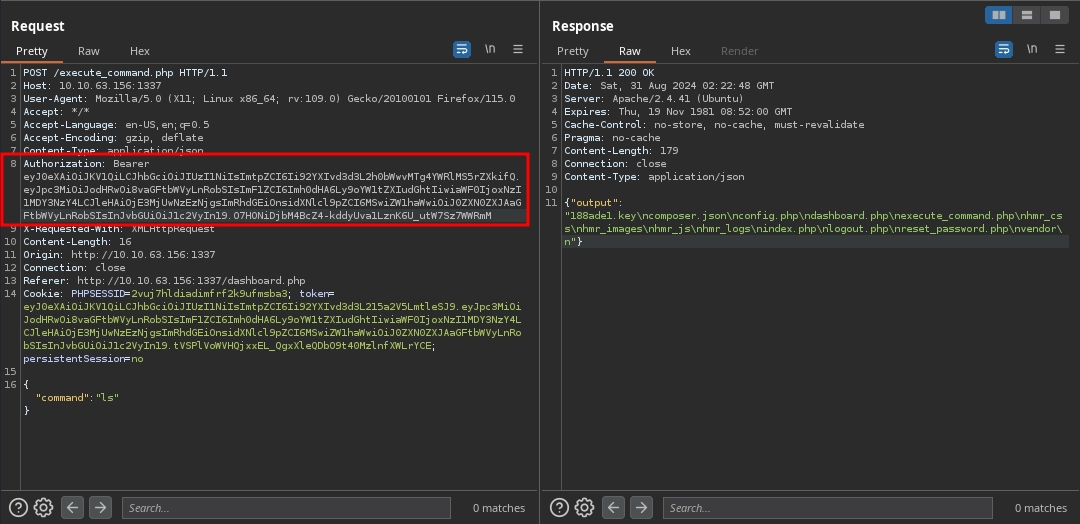
Task: Toggle word wrap in Request panel
Action: (462, 49)
